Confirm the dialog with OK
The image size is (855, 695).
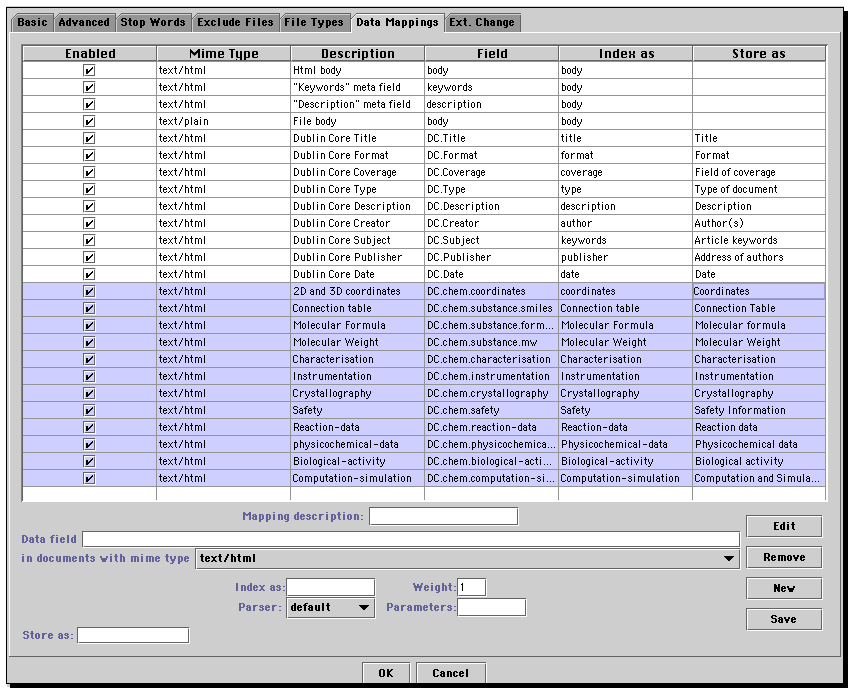(x=385, y=673)
